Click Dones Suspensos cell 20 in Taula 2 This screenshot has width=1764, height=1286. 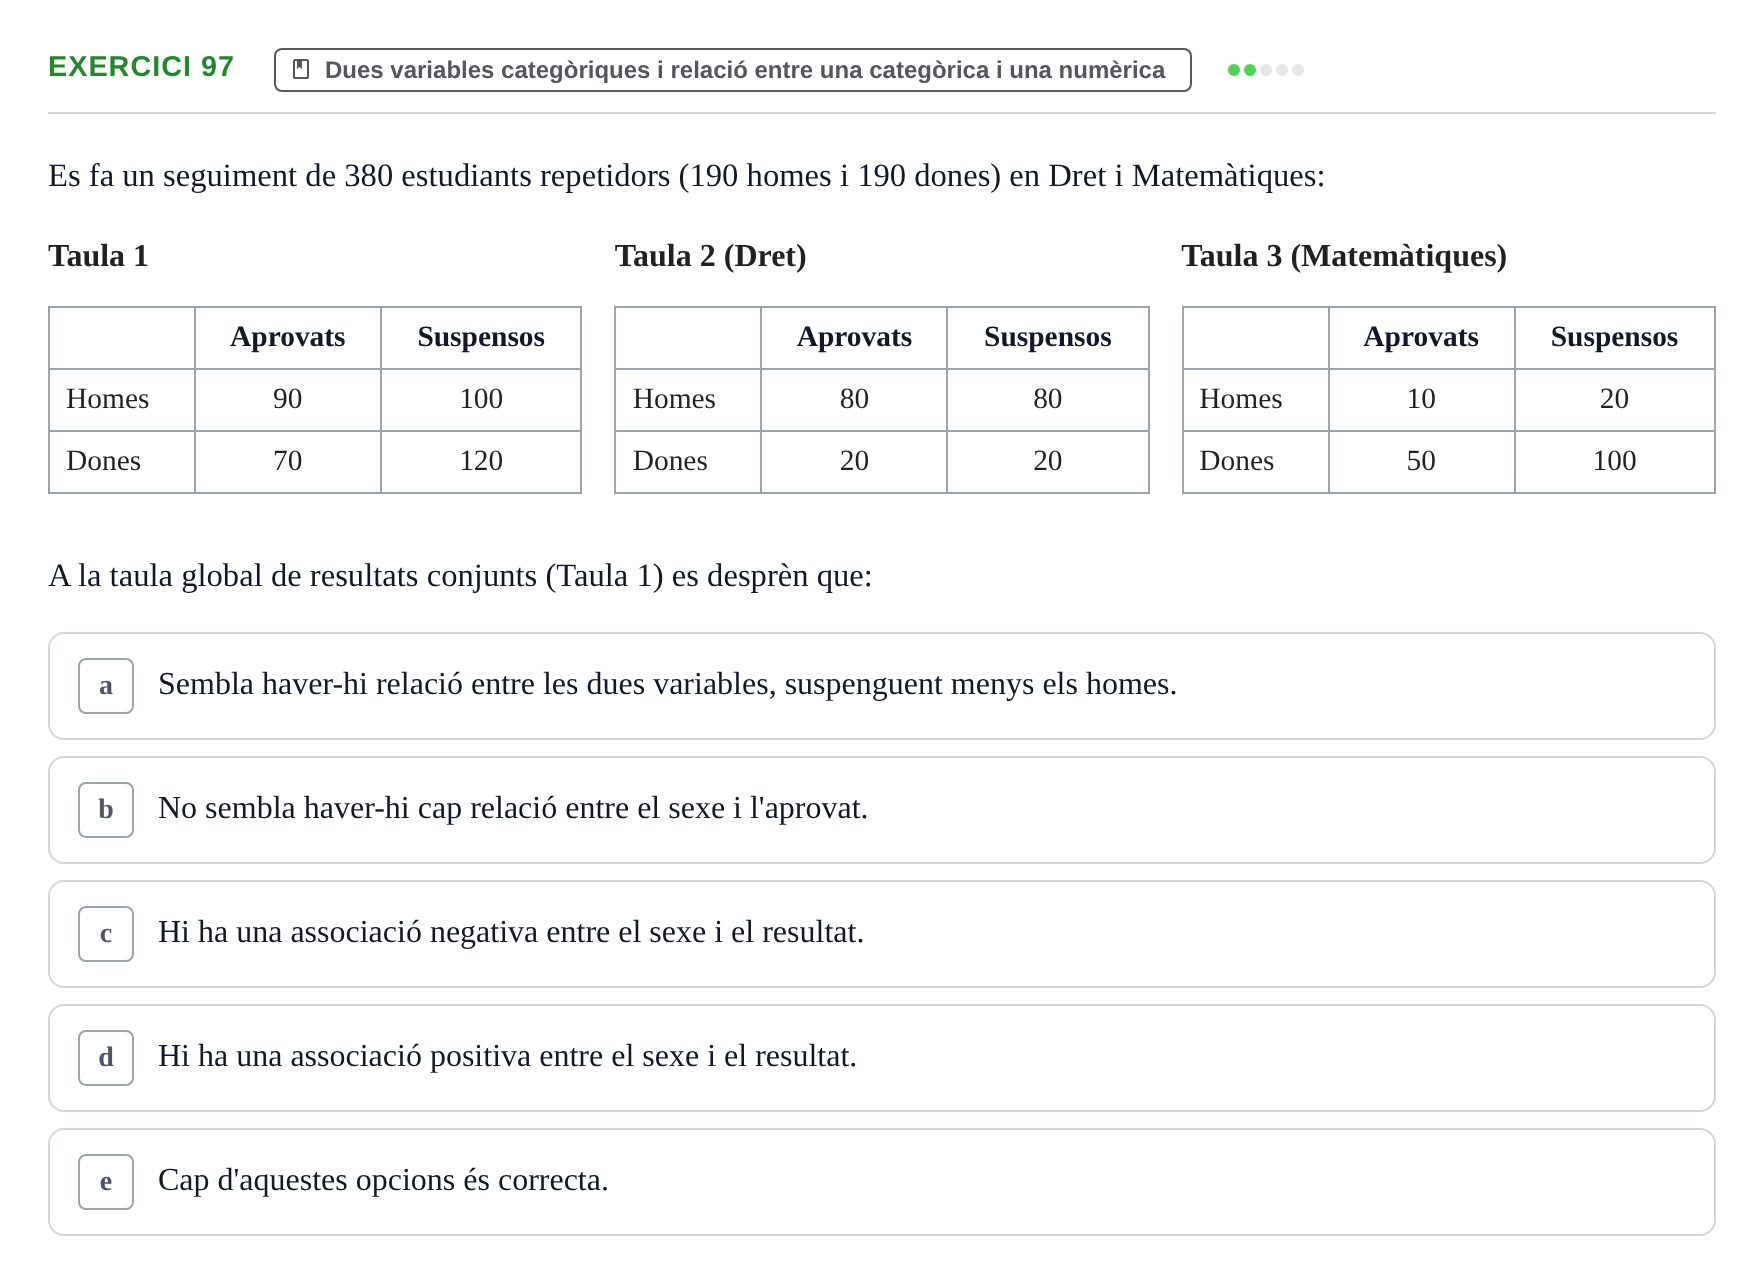click(1048, 461)
